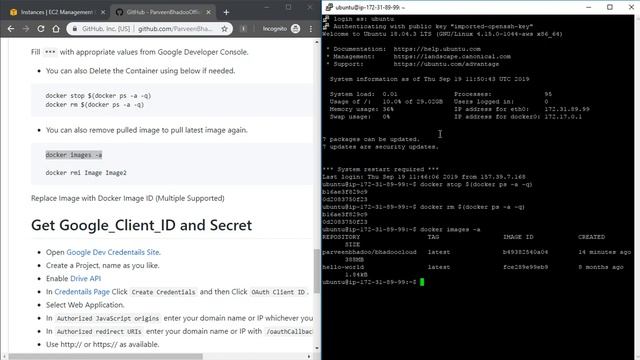Close the GitHub ParveenBhadoo tab

tap(209, 12)
